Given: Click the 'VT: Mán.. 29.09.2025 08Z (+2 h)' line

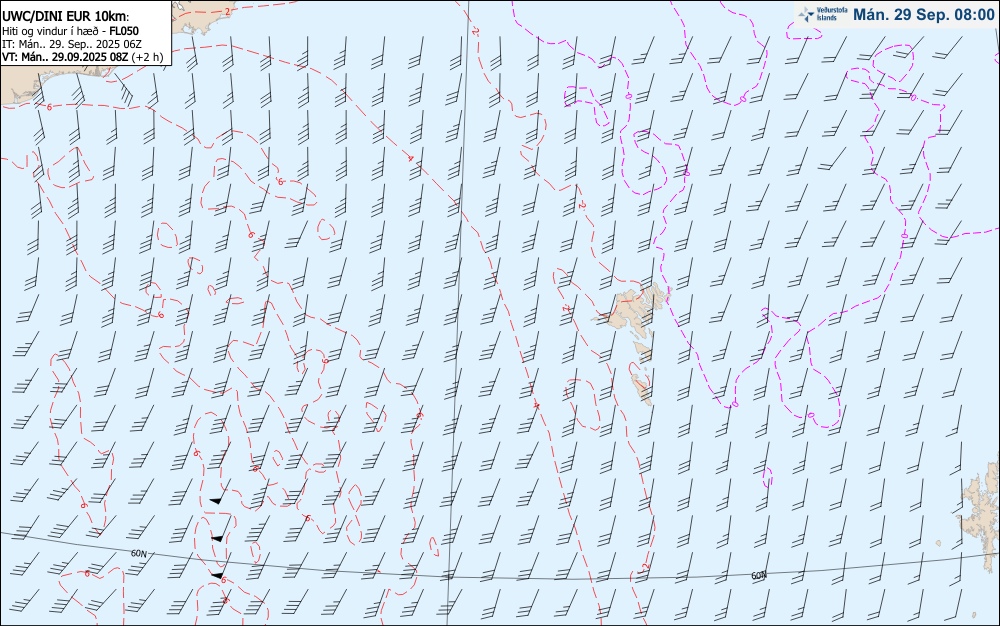Looking at the screenshot, I should pos(83,57).
